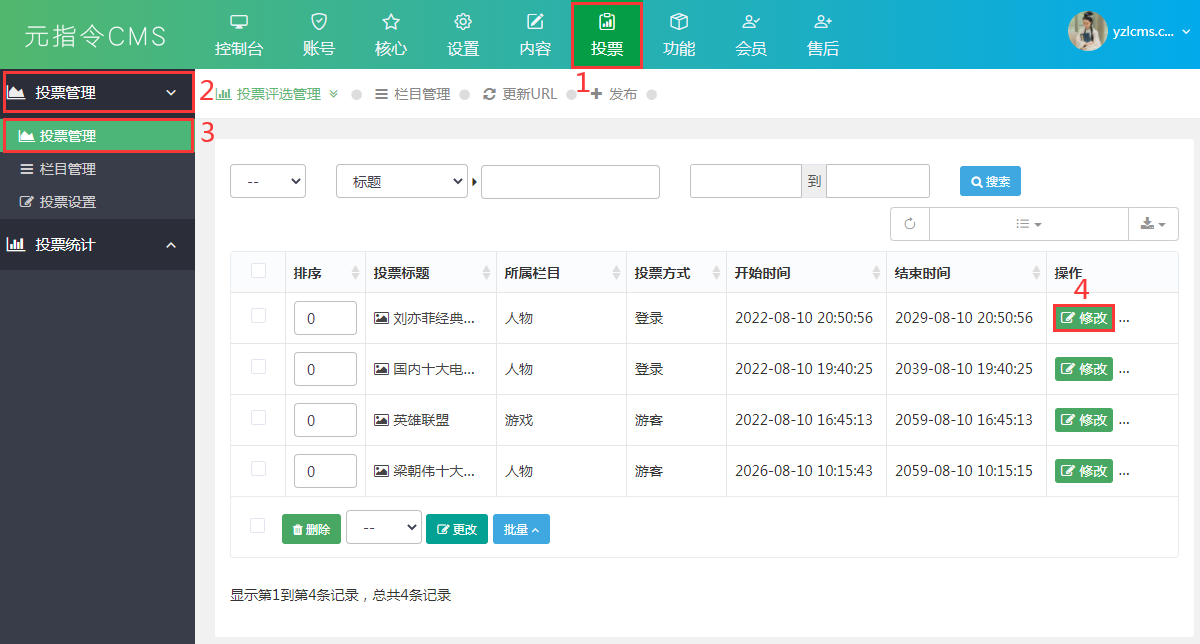
Task: Open the 内容 edit icon
Action: coord(536,21)
